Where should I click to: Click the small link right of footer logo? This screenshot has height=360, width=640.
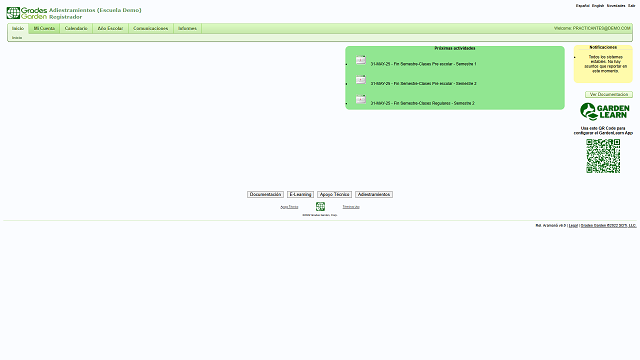[x=351, y=207]
